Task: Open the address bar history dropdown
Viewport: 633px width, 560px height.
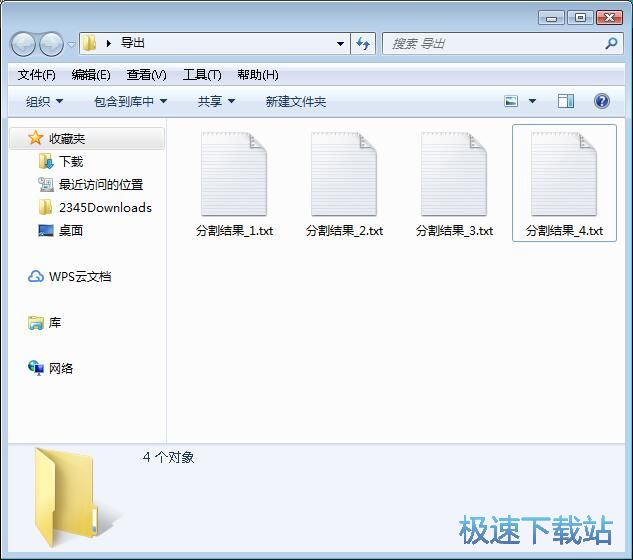Action: 340,43
